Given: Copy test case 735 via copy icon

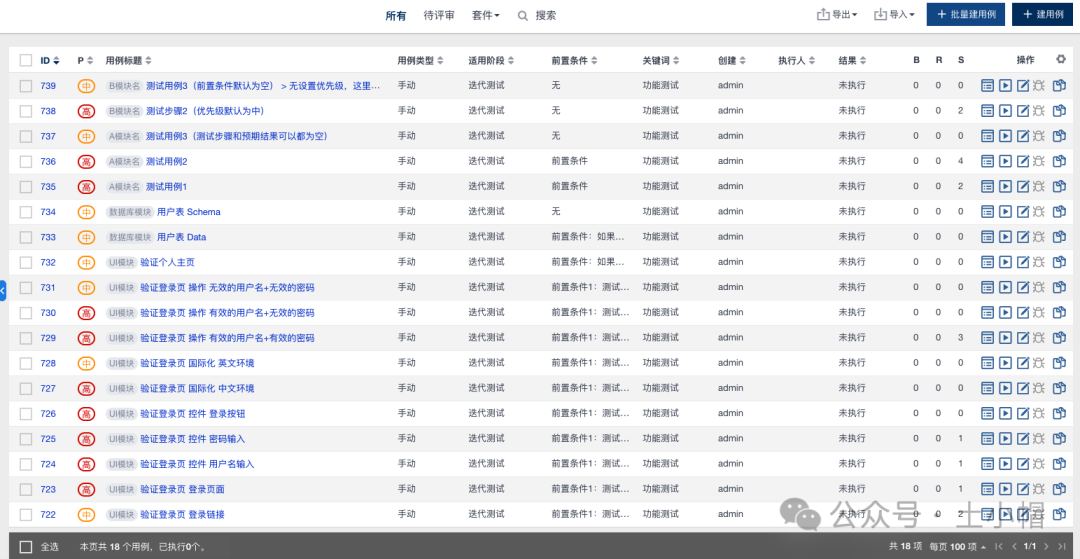Looking at the screenshot, I should point(1059,187).
